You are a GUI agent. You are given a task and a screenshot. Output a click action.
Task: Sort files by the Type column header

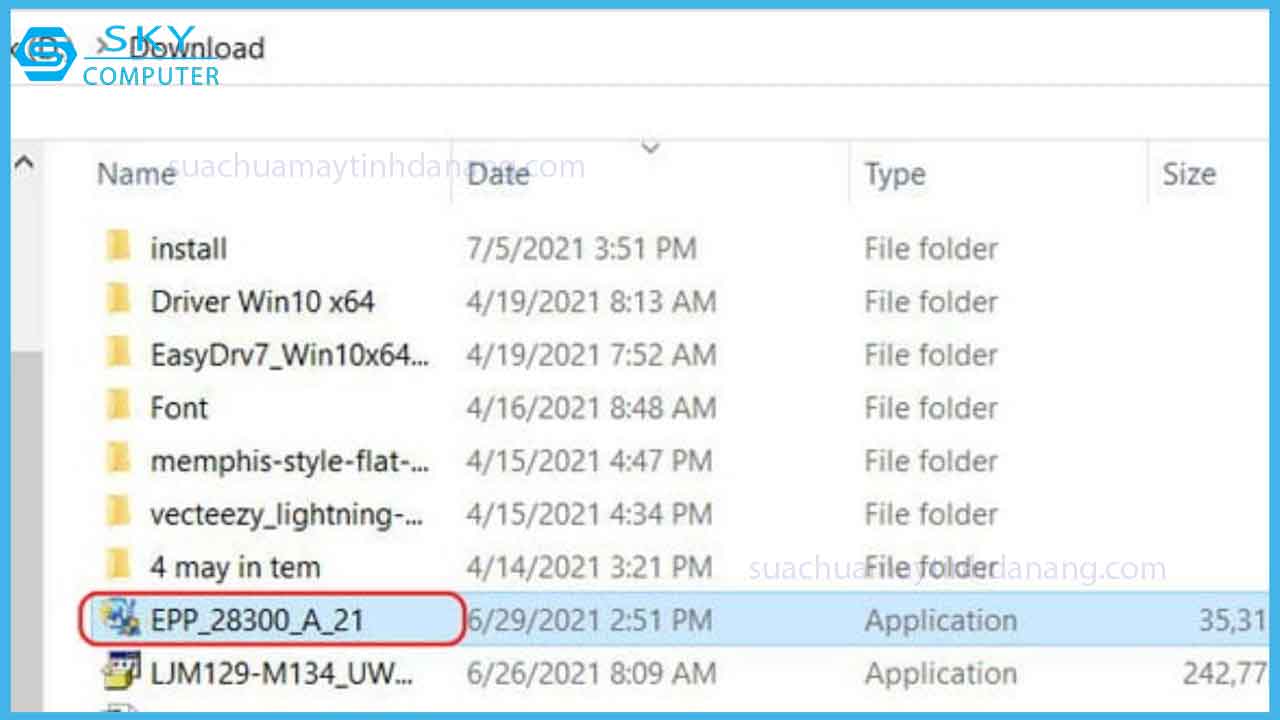point(893,173)
